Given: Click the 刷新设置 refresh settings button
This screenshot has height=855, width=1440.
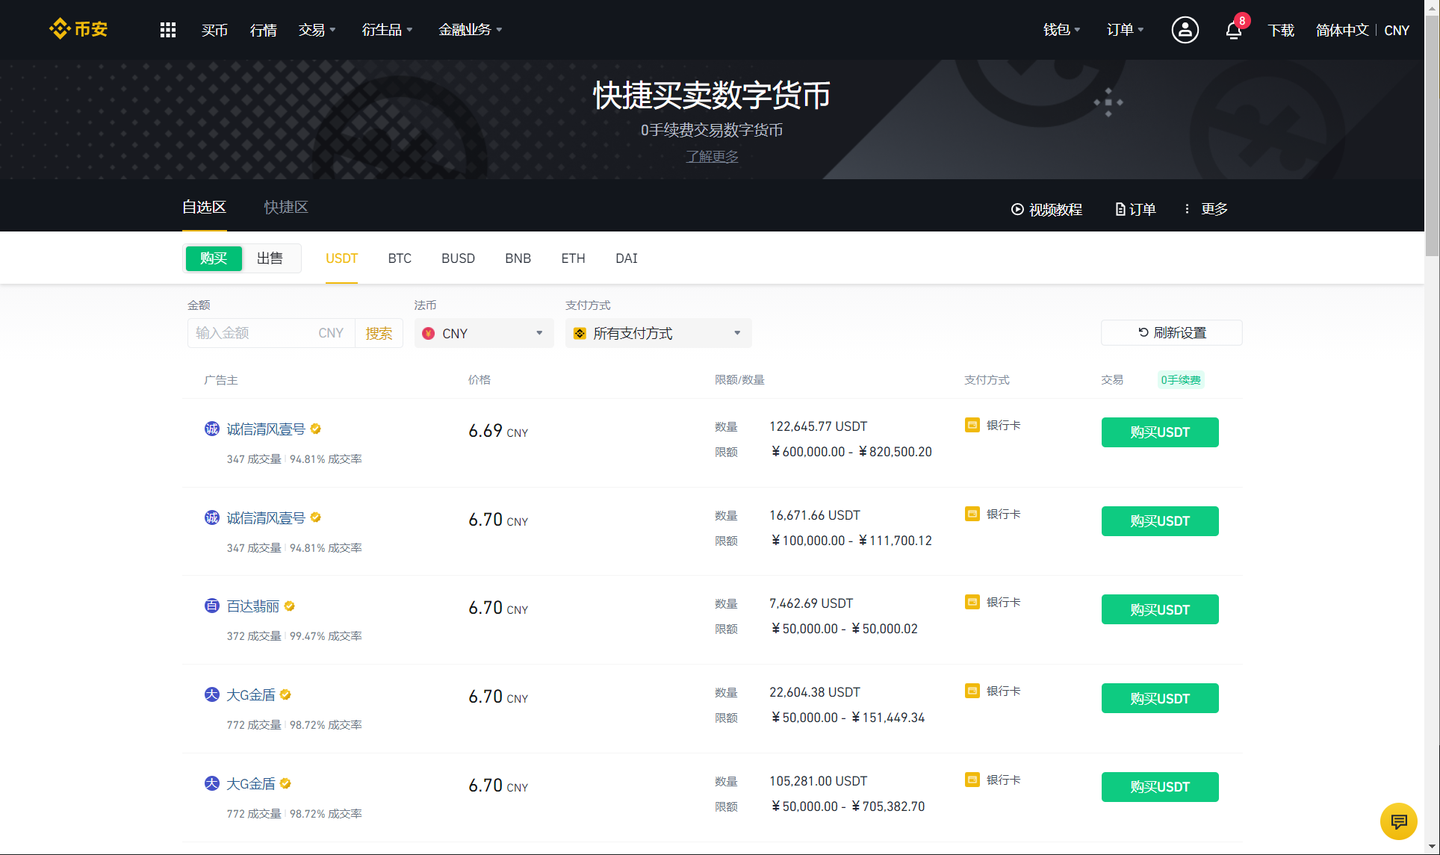Looking at the screenshot, I should point(1171,332).
